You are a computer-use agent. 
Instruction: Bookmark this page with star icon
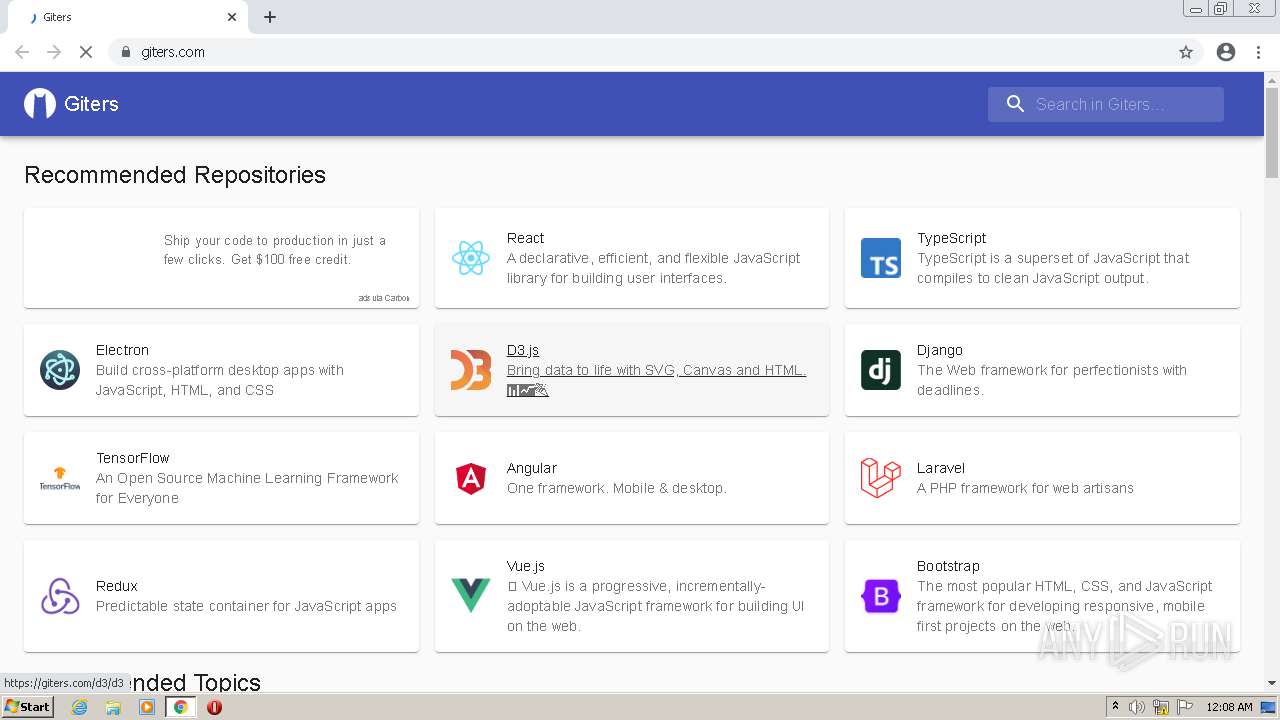pyautogui.click(x=1186, y=52)
